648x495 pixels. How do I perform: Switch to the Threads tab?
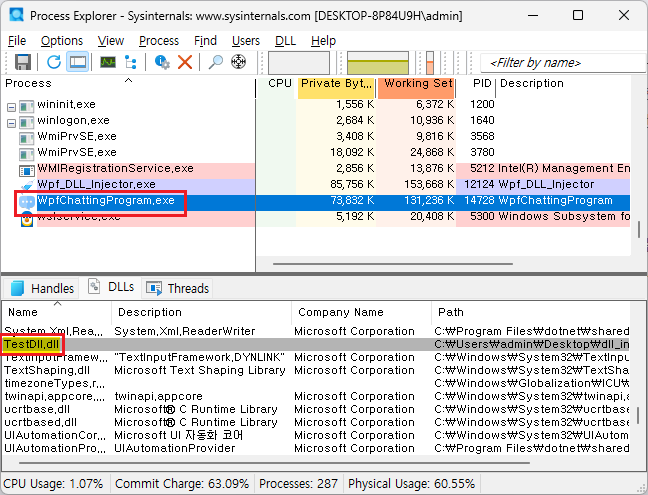[178, 288]
